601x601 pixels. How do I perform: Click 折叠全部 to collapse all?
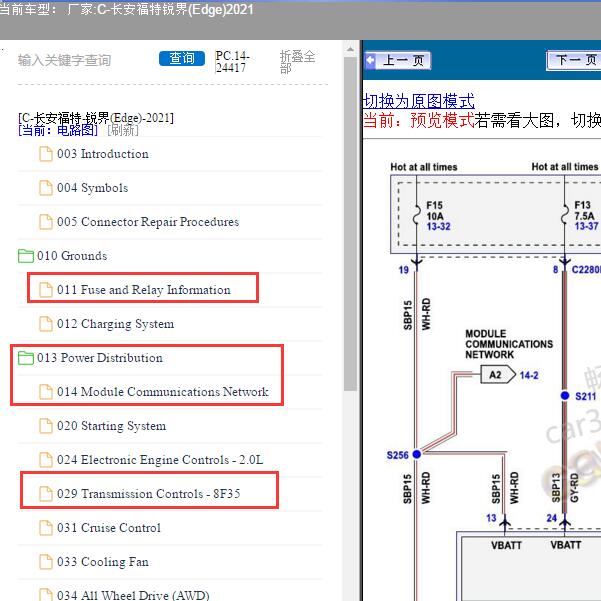pyautogui.click(x=297, y=61)
